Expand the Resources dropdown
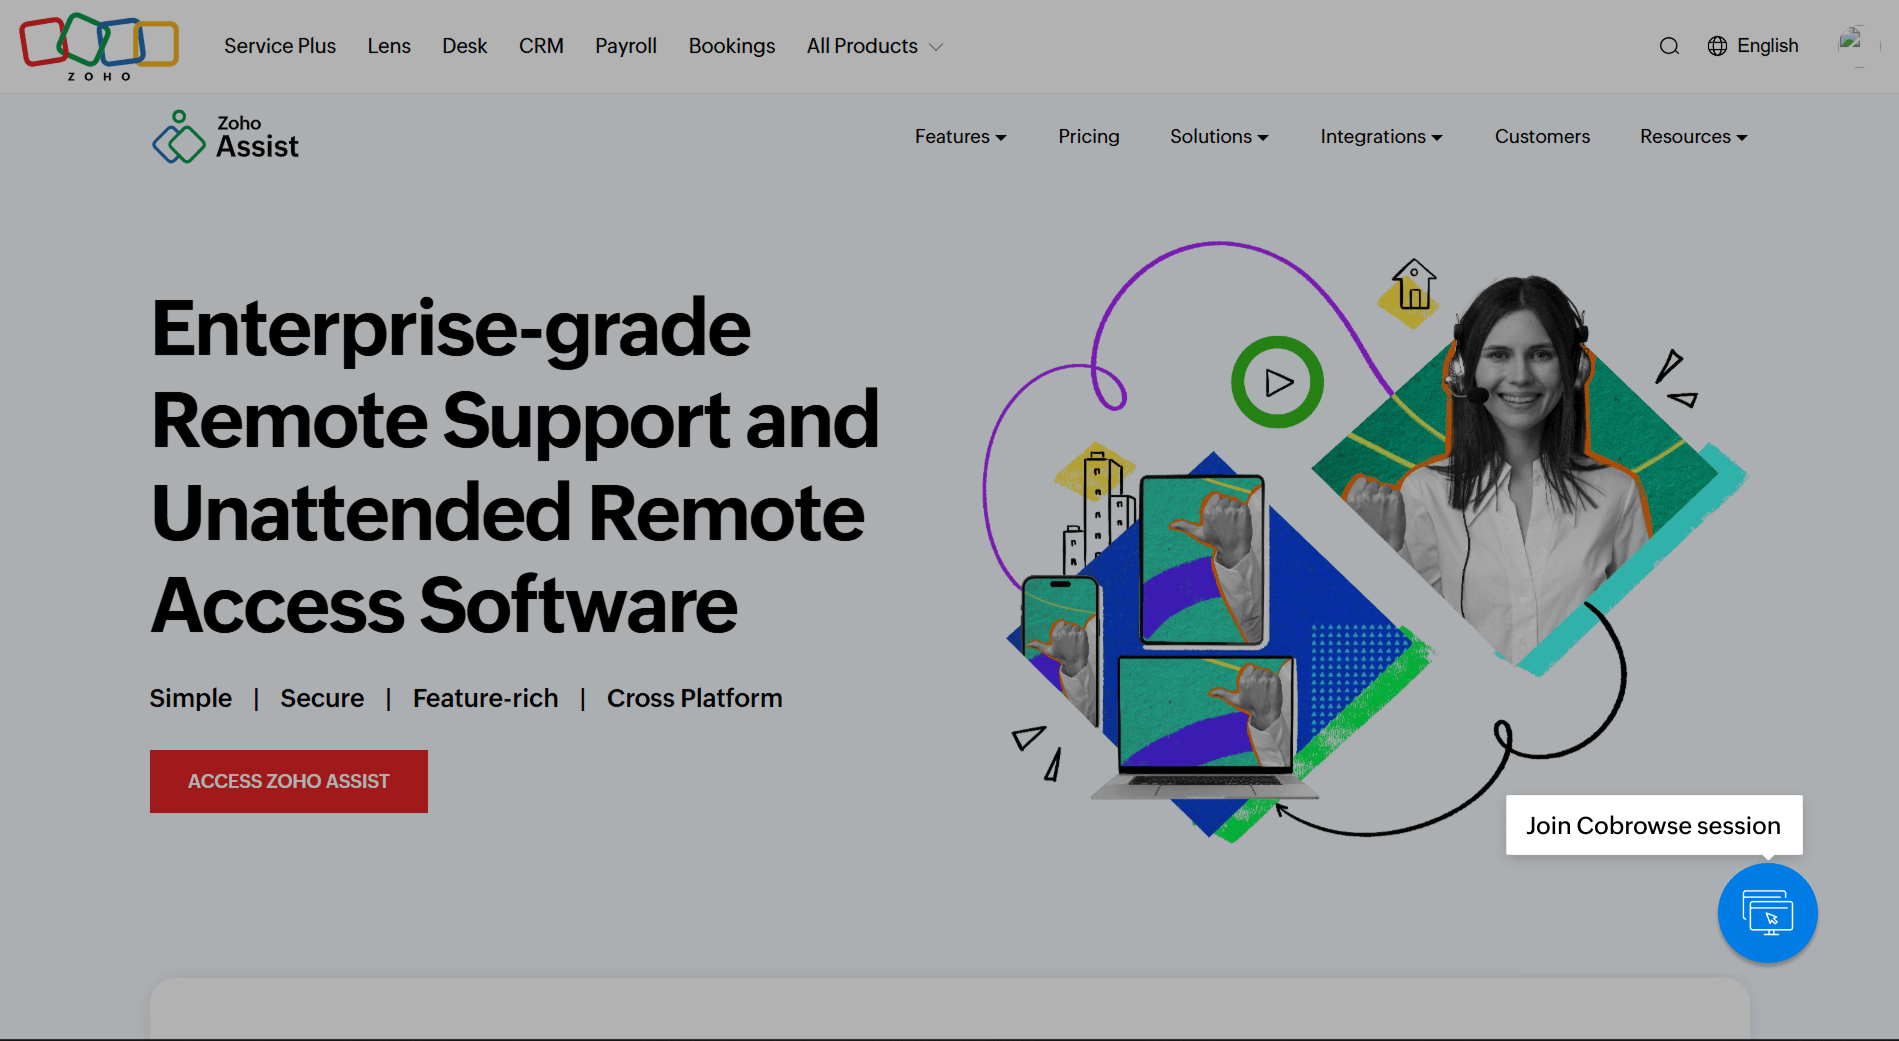The width and height of the screenshot is (1899, 1041). (x=1693, y=137)
